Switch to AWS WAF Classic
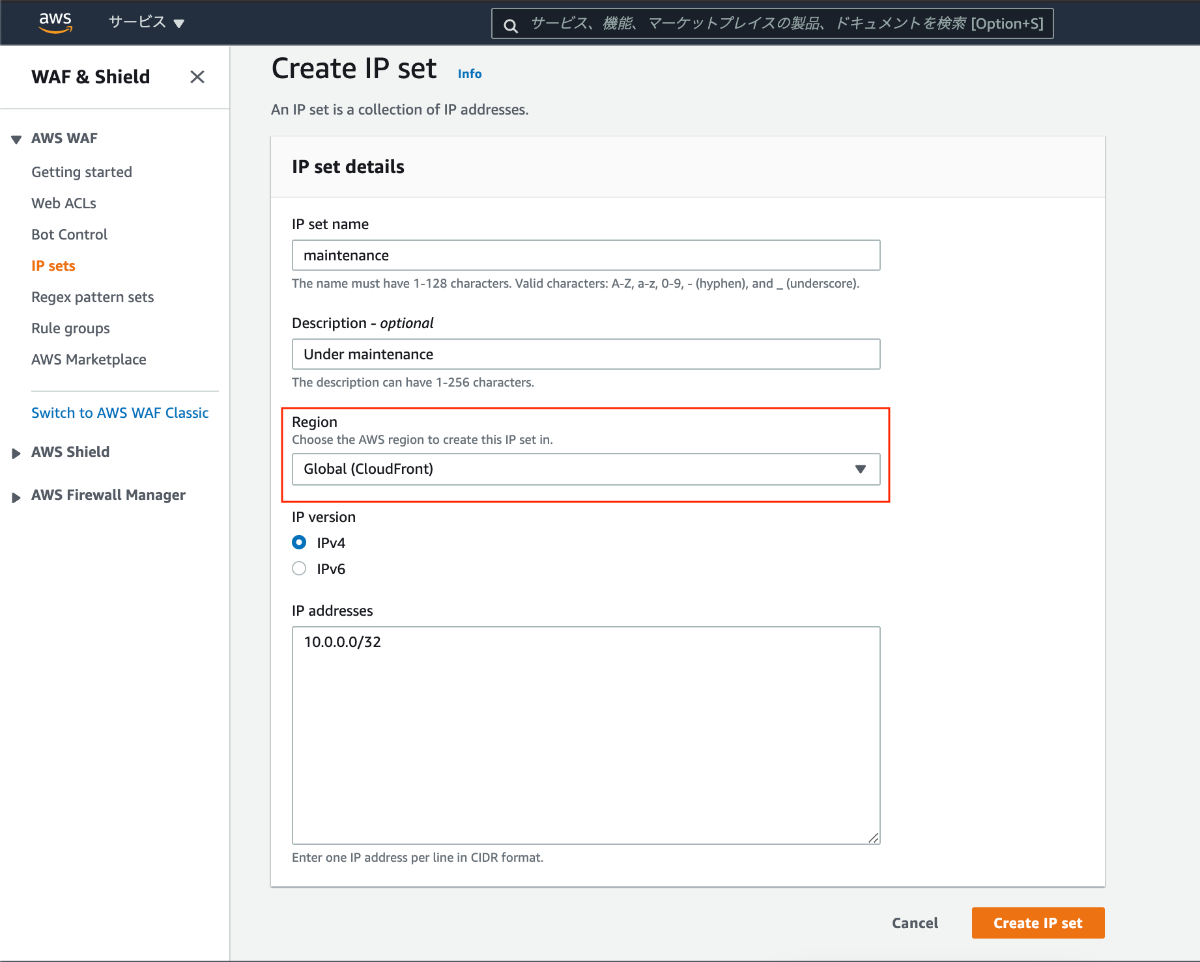The height and width of the screenshot is (962, 1200). coord(120,413)
